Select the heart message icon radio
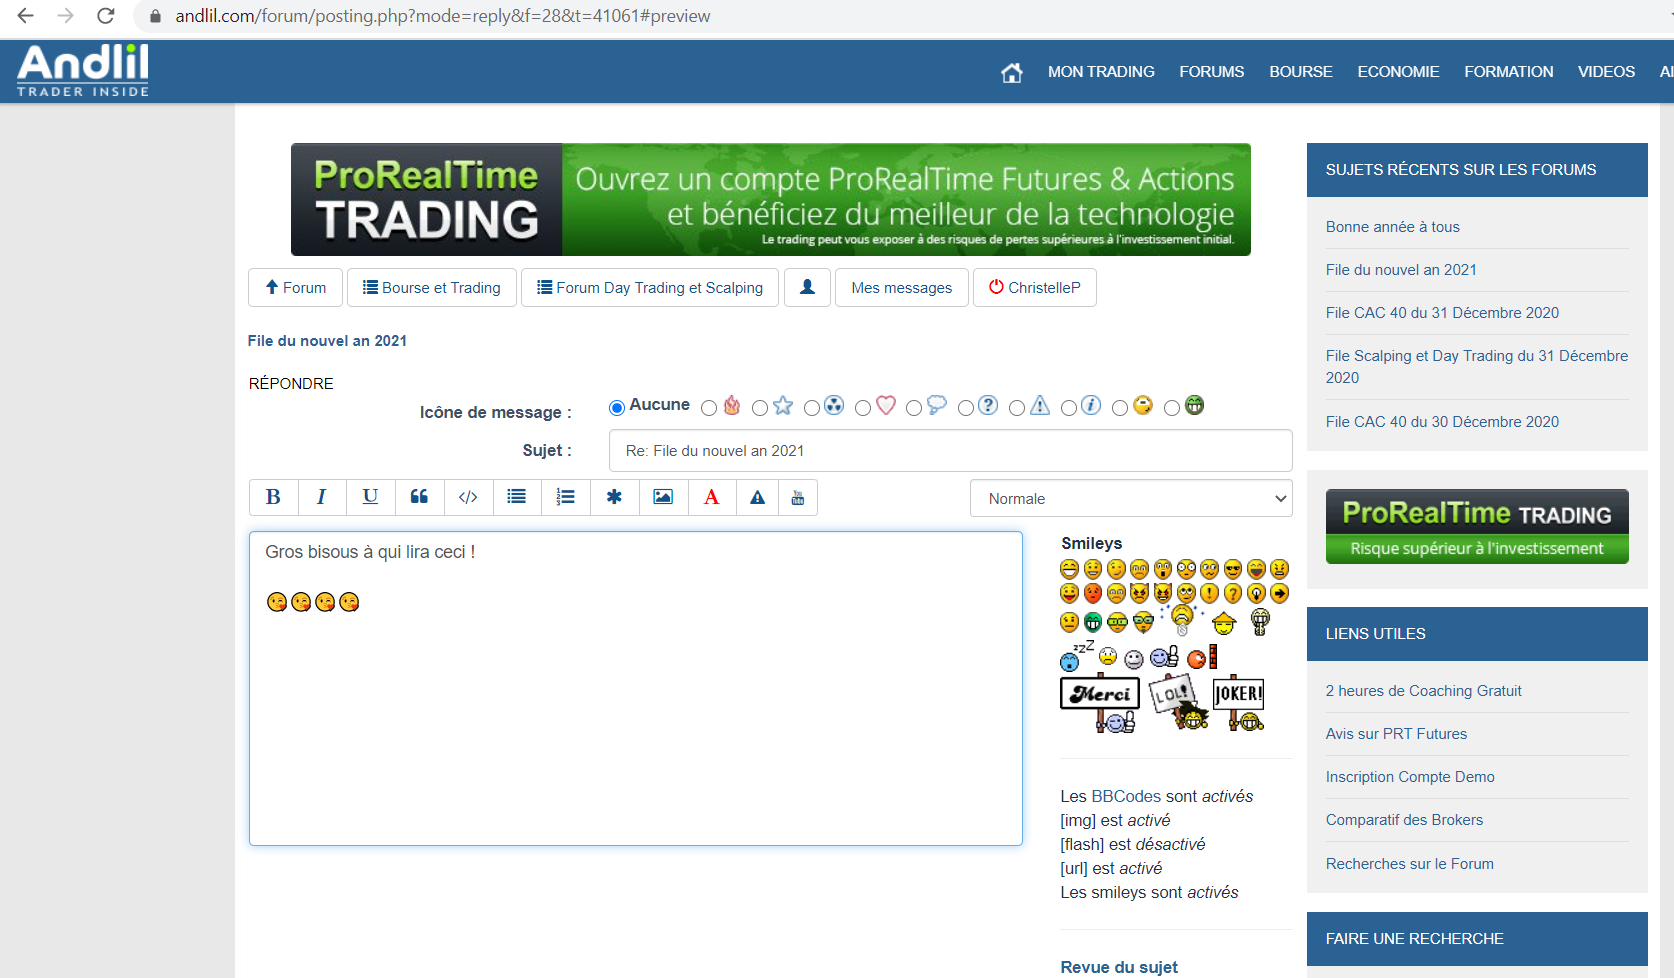Screen dimensions: 1674x978 click(863, 407)
